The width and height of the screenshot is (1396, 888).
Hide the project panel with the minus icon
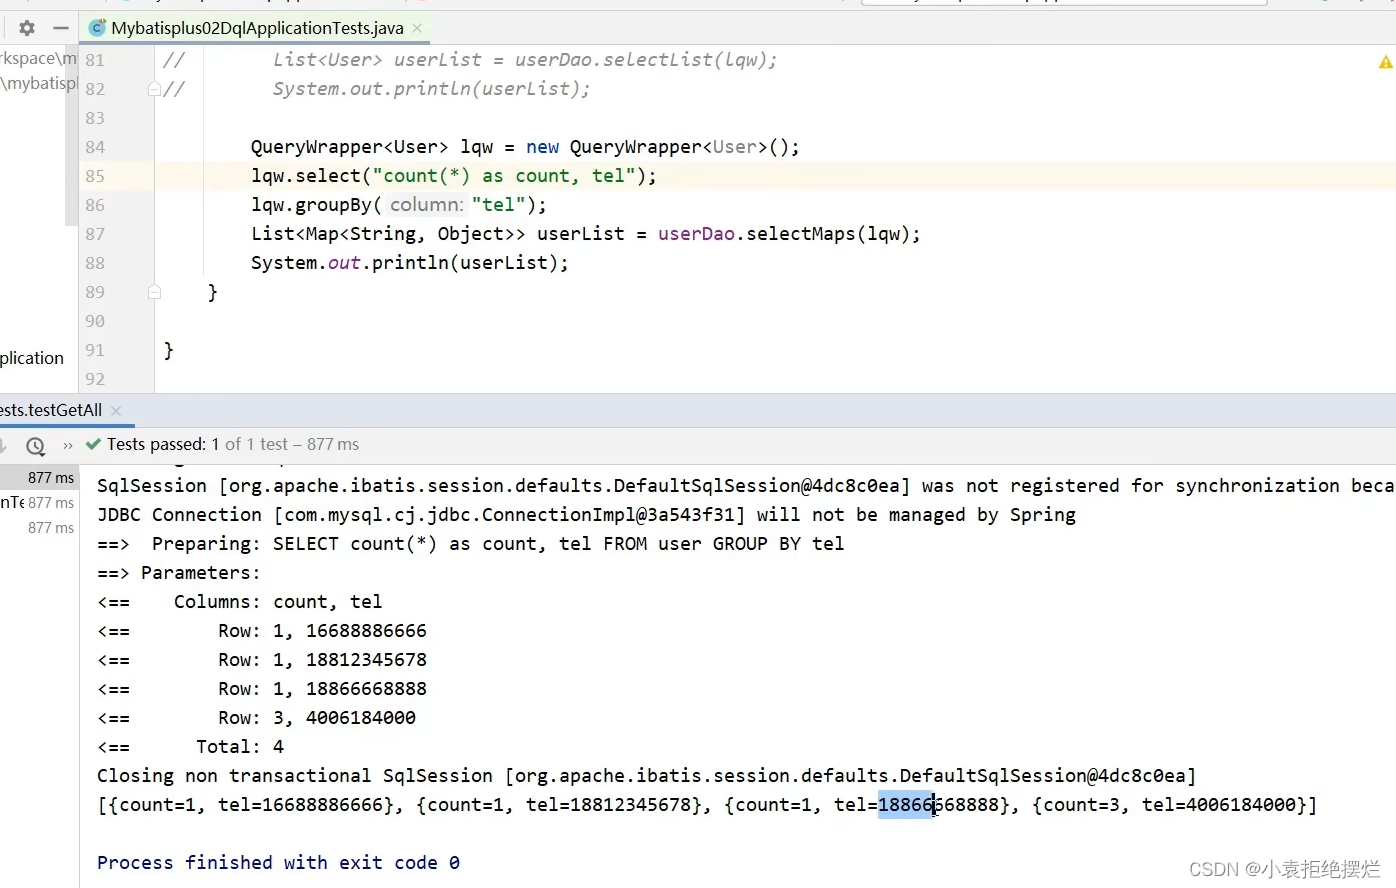coord(61,28)
